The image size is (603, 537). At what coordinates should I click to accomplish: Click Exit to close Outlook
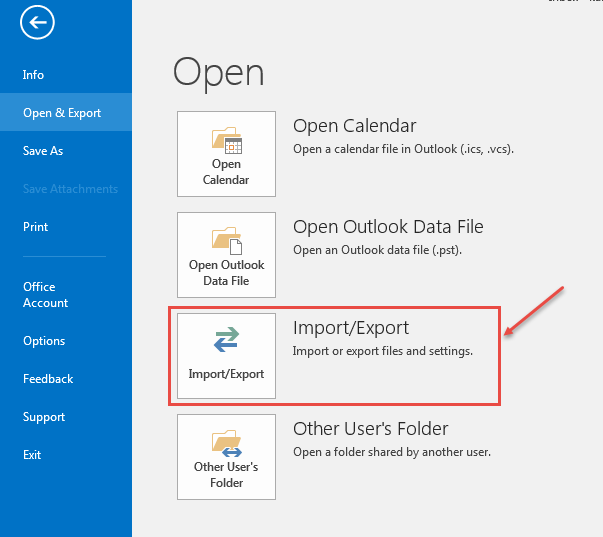(x=32, y=455)
